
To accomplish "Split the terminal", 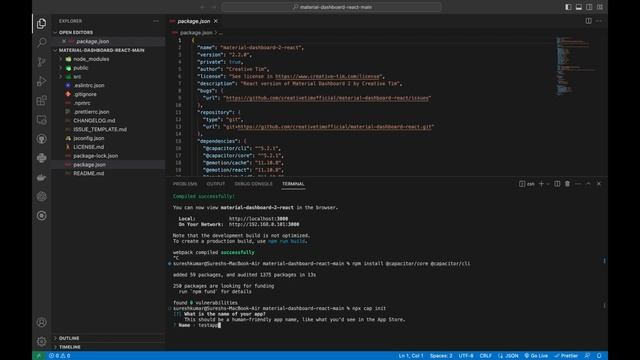I will (x=557, y=184).
